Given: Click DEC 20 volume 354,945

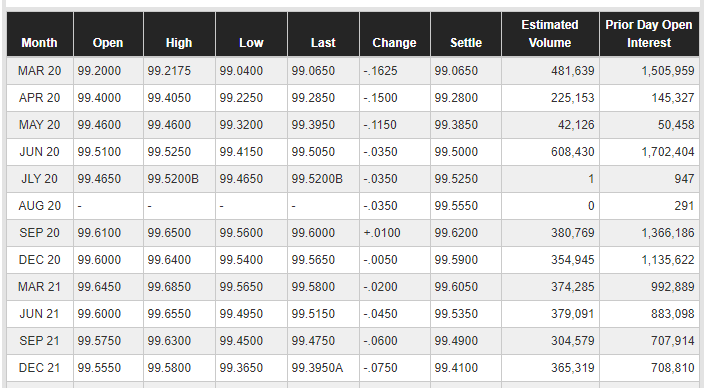Looking at the screenshot, I should [573, 260].
